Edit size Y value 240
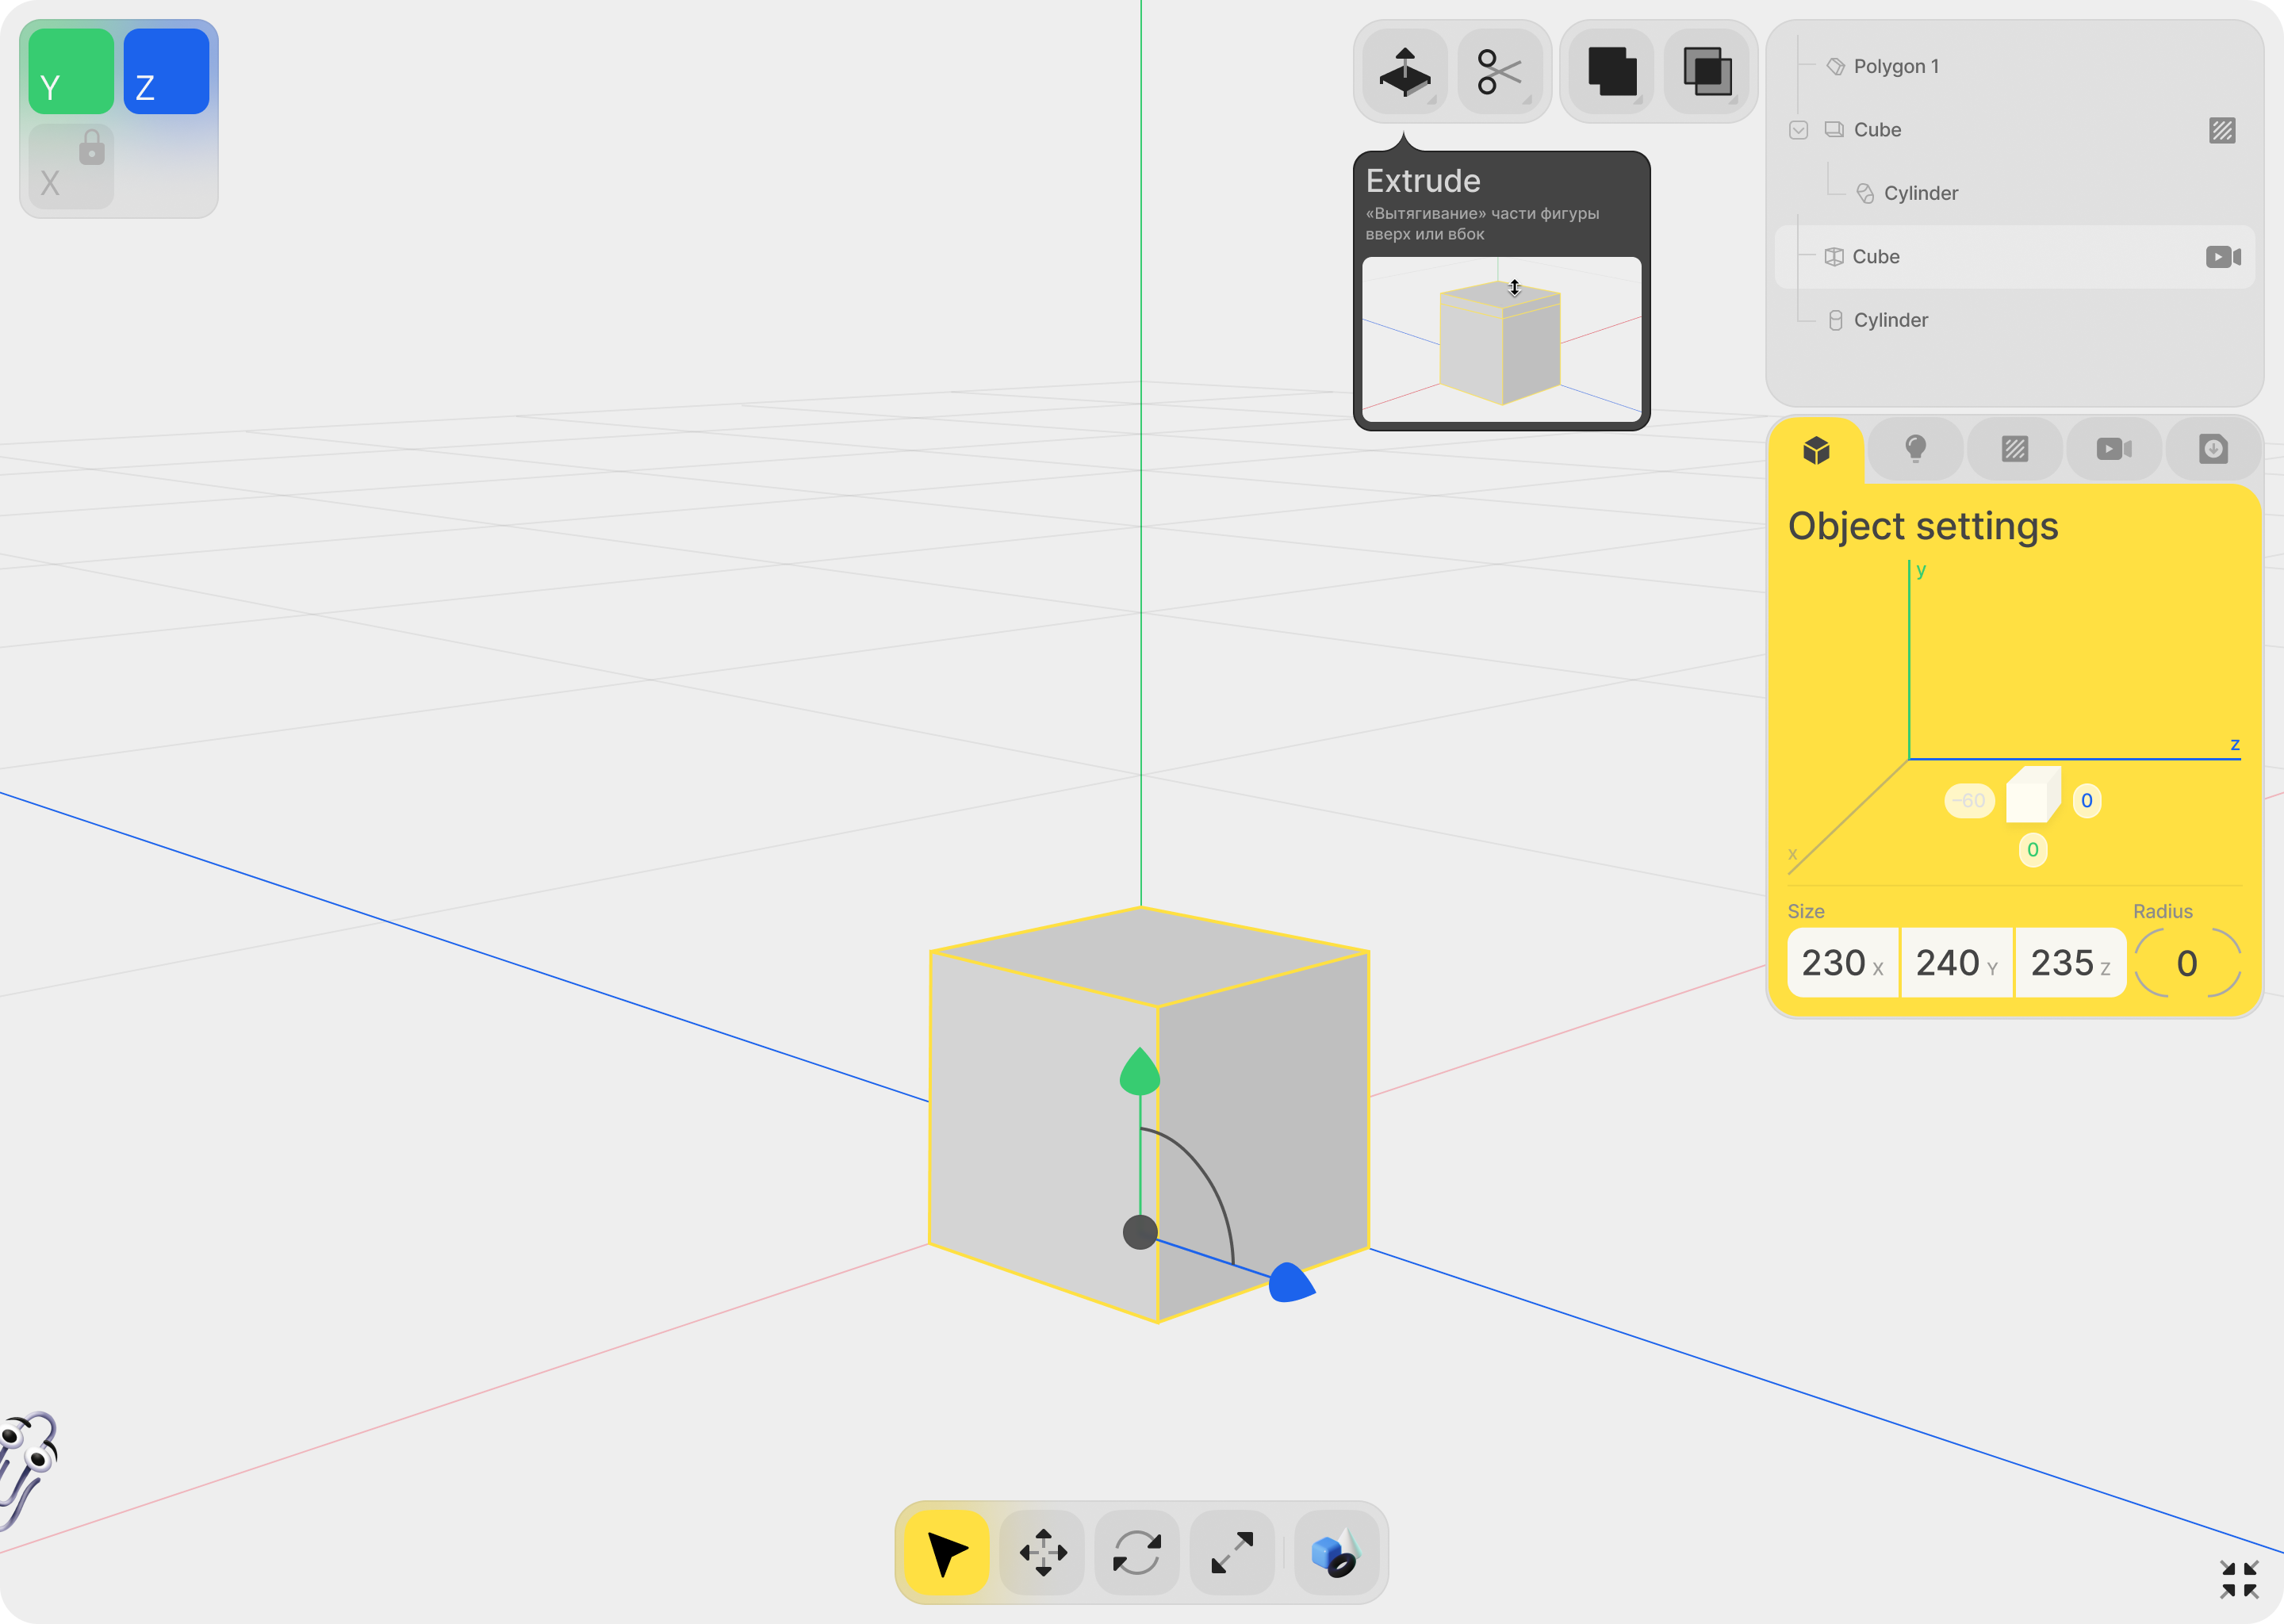The height and width of the screenshot is (1624, 2284). tap(1956, 963)
